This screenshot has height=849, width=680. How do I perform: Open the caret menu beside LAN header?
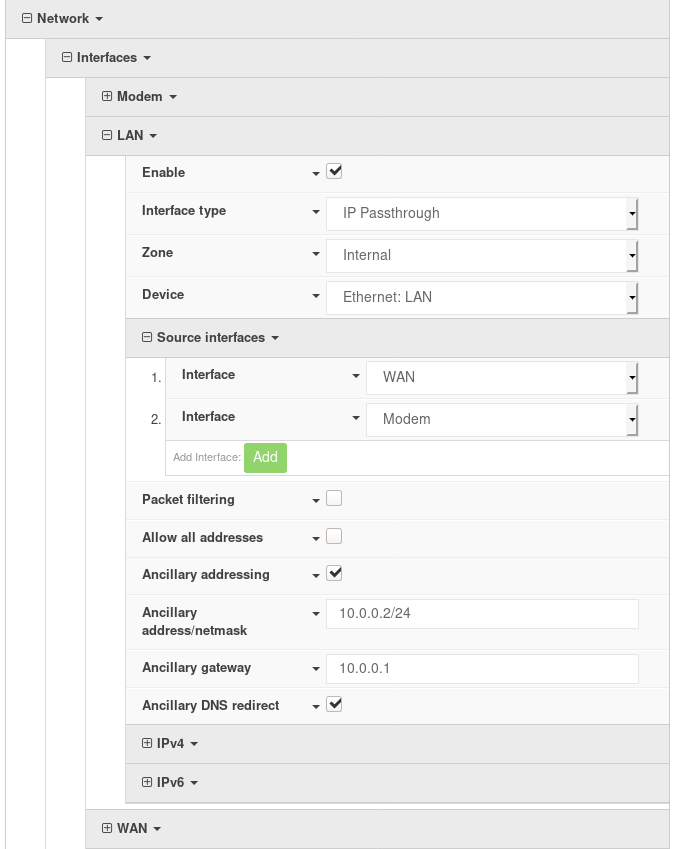[153, 136]
